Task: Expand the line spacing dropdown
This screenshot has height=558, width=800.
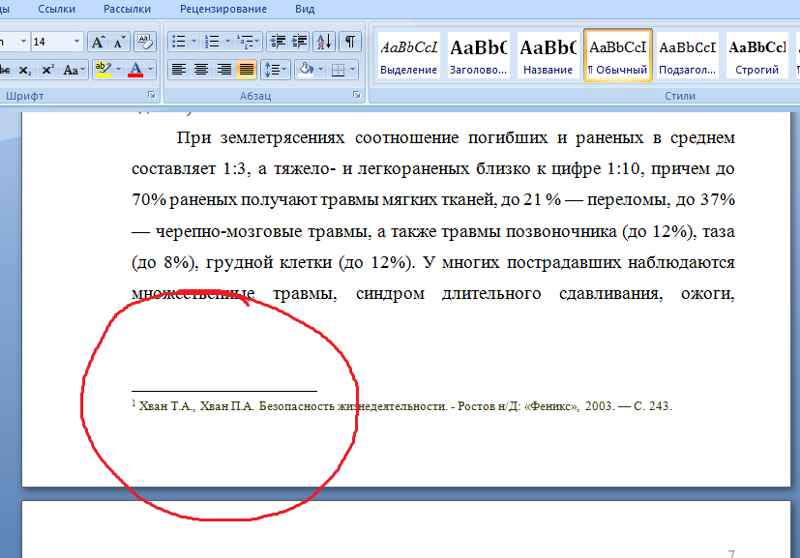Action: click(286, 70)
